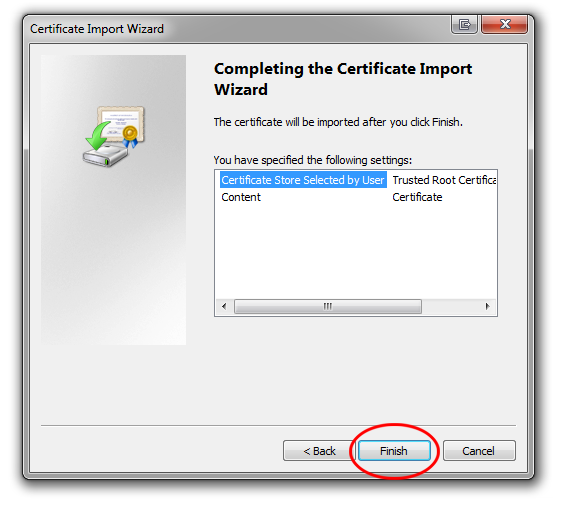Click the 'Certificate Import Wizard' title bar text

pos(97,29)
